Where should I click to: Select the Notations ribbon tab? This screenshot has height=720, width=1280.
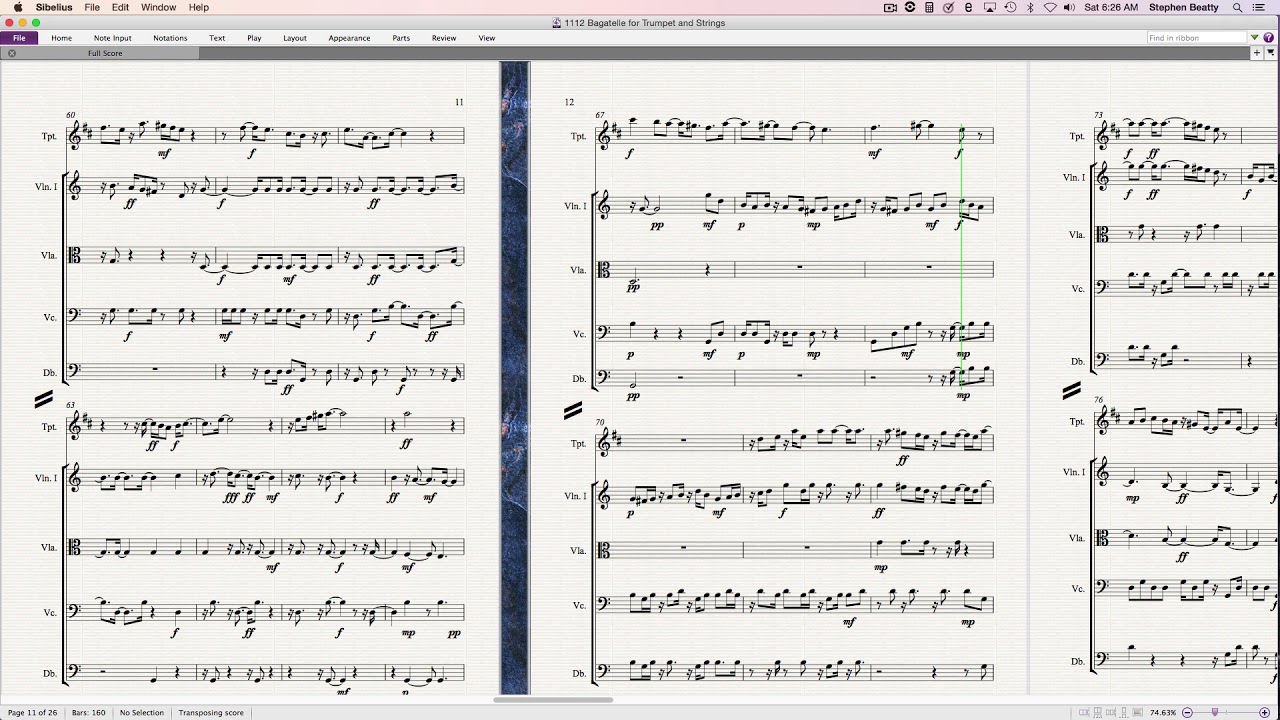170,38
